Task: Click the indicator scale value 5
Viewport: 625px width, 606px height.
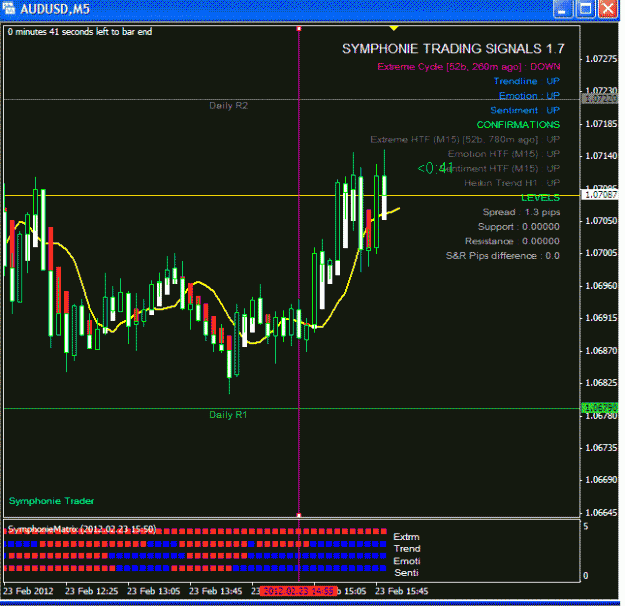Action: click(x=586, y=527)
